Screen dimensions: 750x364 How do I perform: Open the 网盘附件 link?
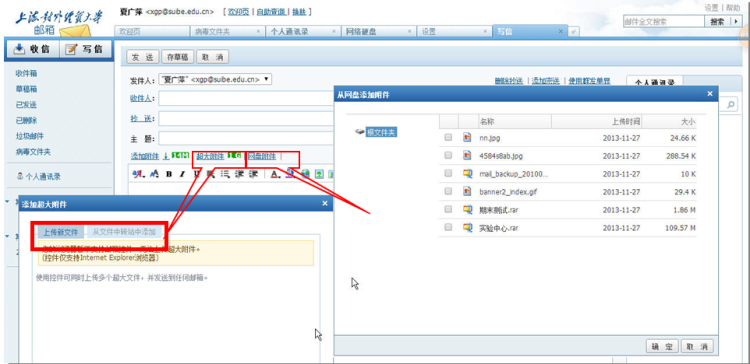(262, 156)
